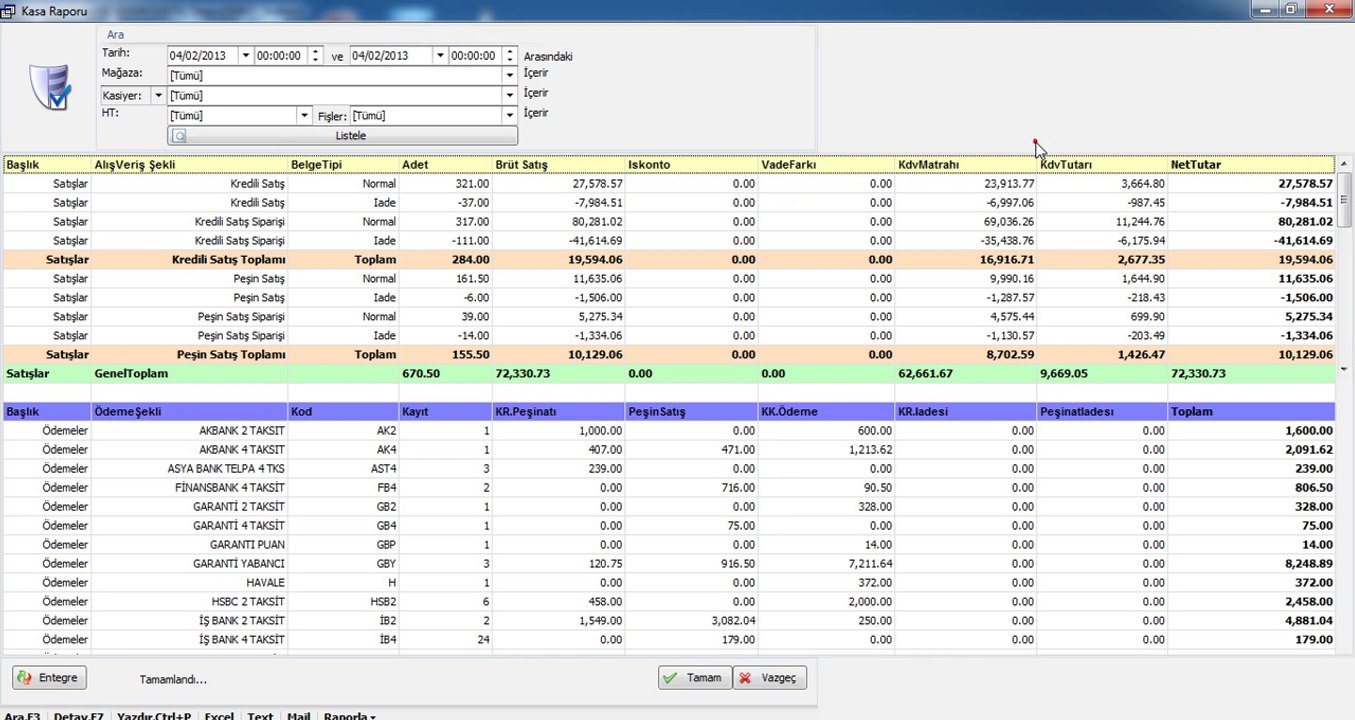Viewport: 1355px width, 720px height.
Task: Open the Raporla dropdown in bottom toolbar
Action: (x=349, y=716)
